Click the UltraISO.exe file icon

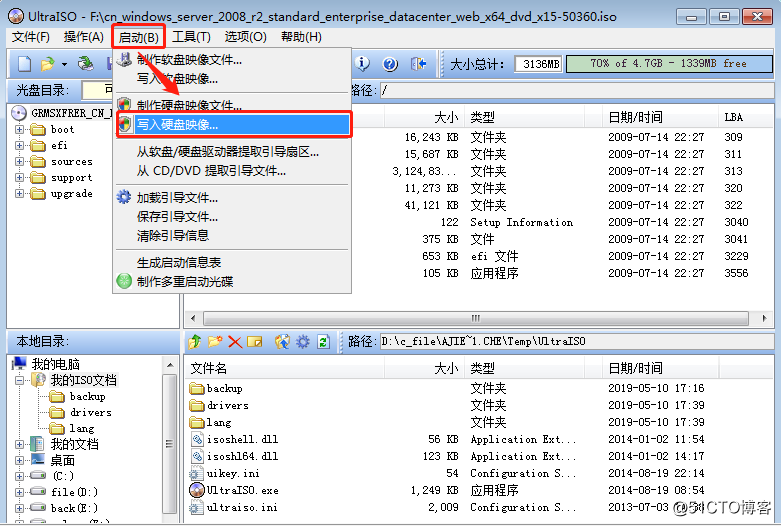point(197,490)
